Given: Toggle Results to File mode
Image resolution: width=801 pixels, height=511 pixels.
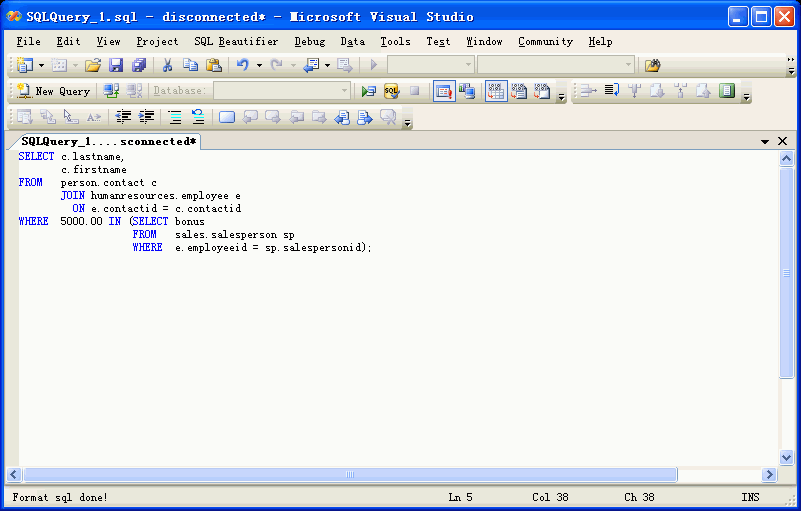Looking at the screenshot, I should pos(542,91).
